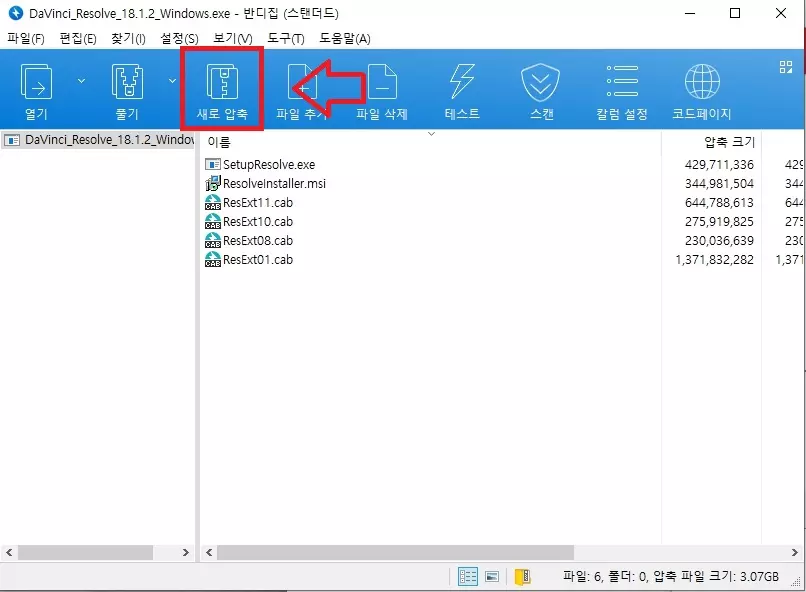Sort by 이름 column header
806x592 pixels.
[x=219, y=142]
